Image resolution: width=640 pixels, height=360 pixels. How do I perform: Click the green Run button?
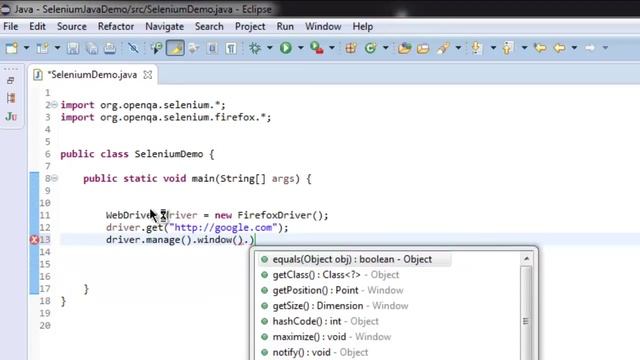coord(286,48)
